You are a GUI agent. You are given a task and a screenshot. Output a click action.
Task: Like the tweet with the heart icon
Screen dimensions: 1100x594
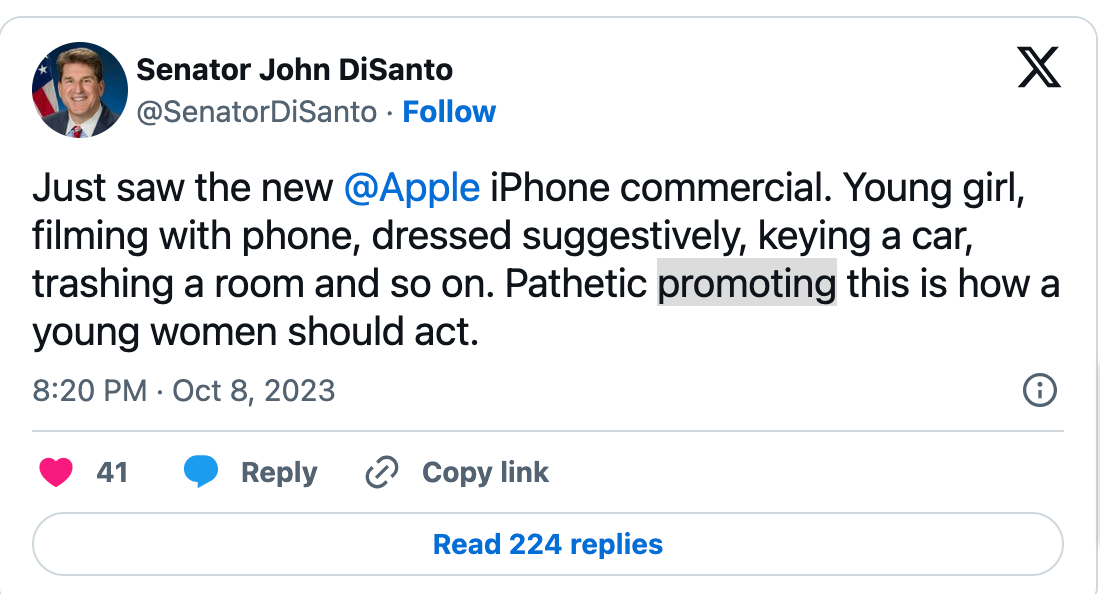pos(56,472)
